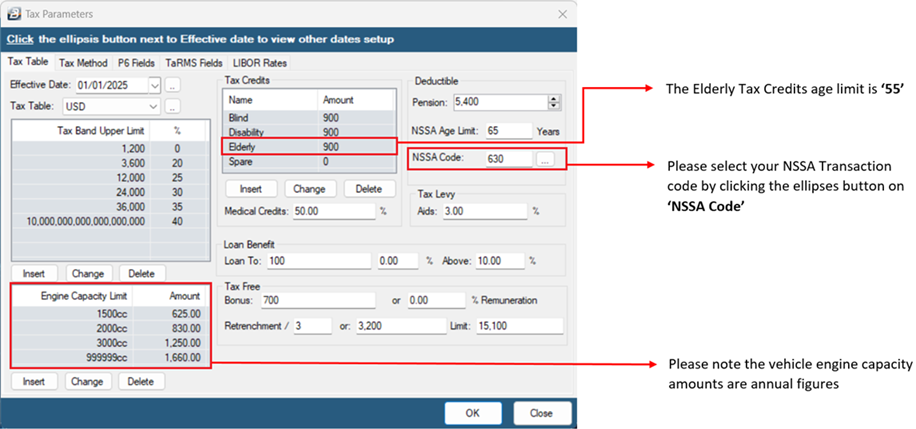This screenshot has width=916, height=429.
Task: Click the Retrenchment Limit field
Action: coord(519,326)
